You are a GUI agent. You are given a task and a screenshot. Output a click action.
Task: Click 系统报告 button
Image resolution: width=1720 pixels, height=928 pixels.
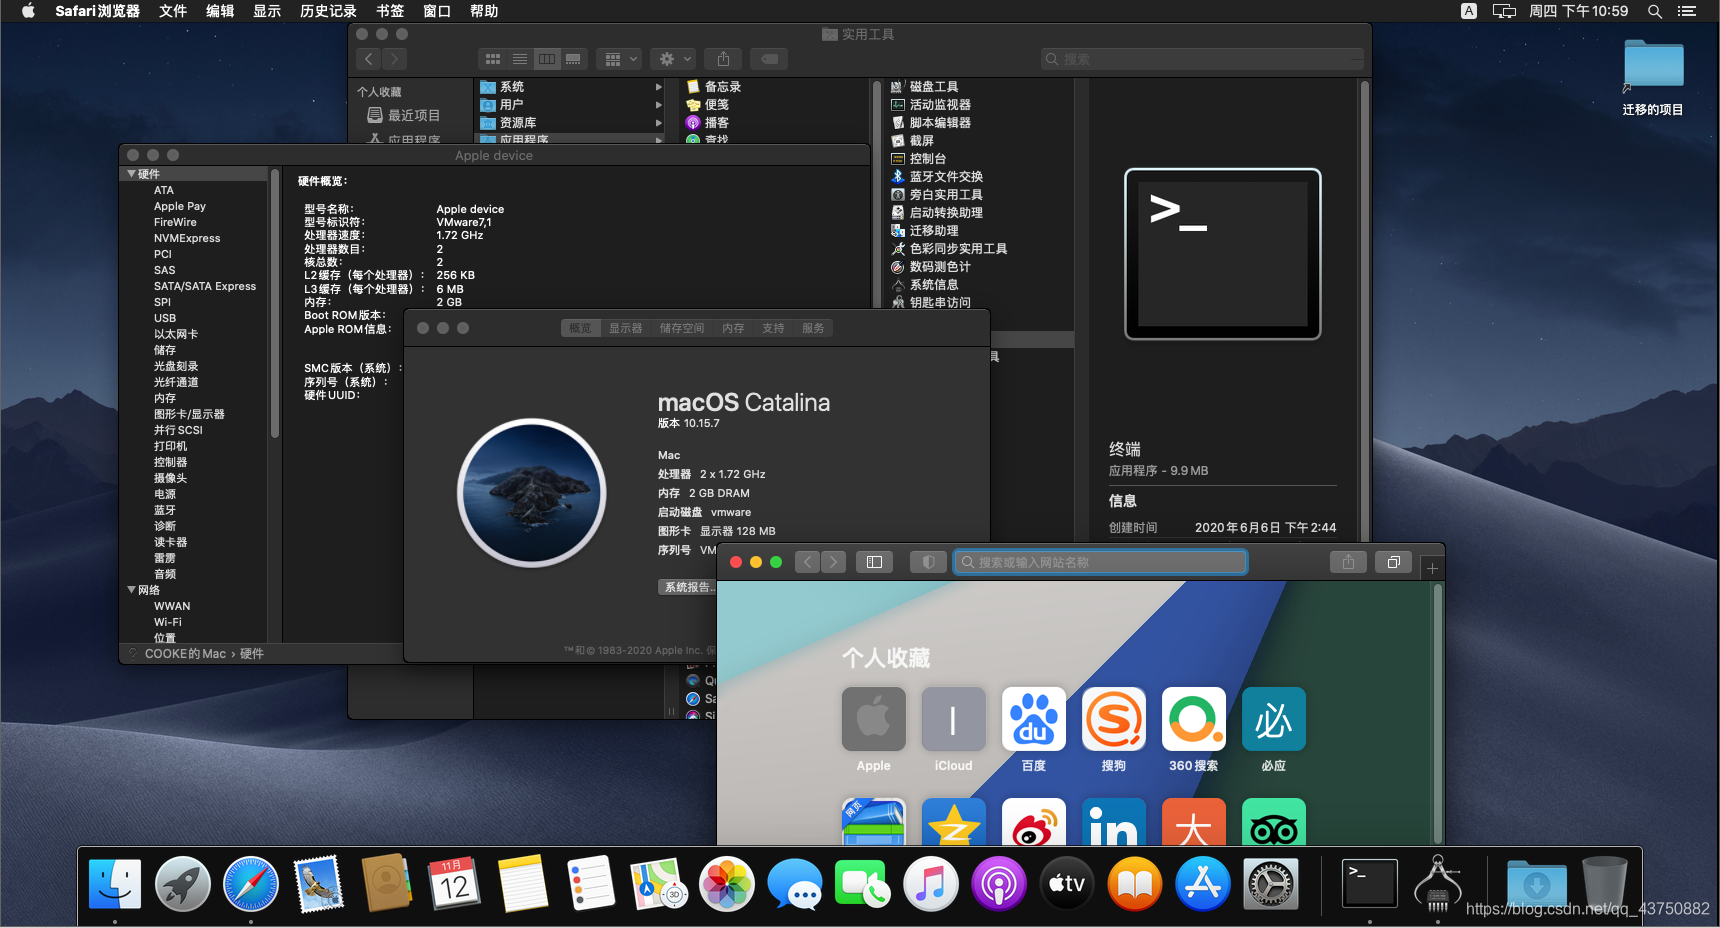[688, 587]
